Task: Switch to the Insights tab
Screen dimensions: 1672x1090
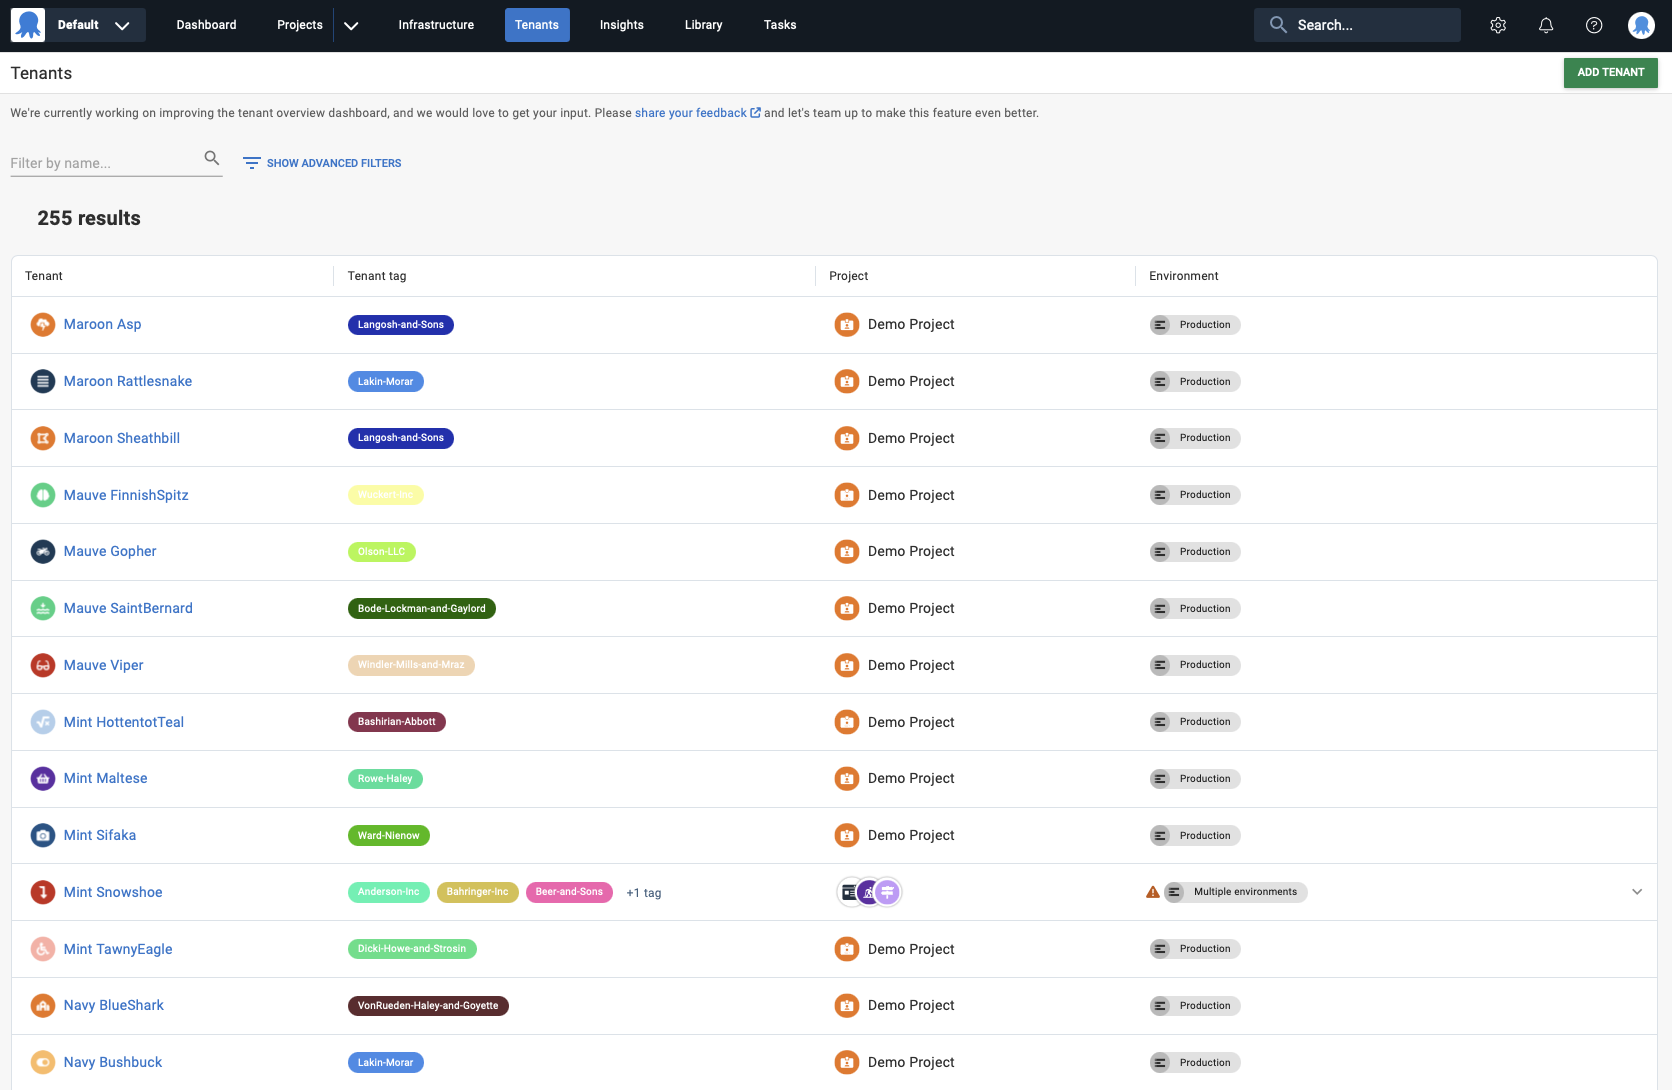Action: [x=621, y=24]
